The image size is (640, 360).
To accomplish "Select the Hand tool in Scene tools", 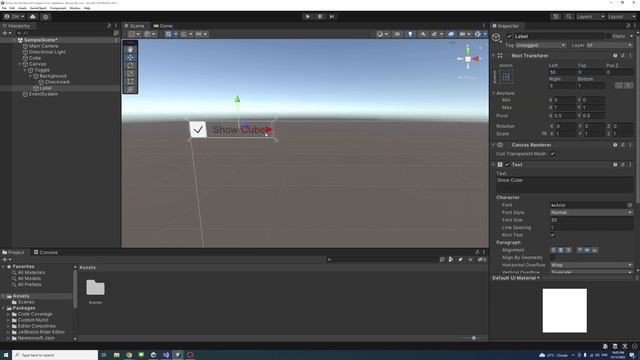I will (130, 49).
